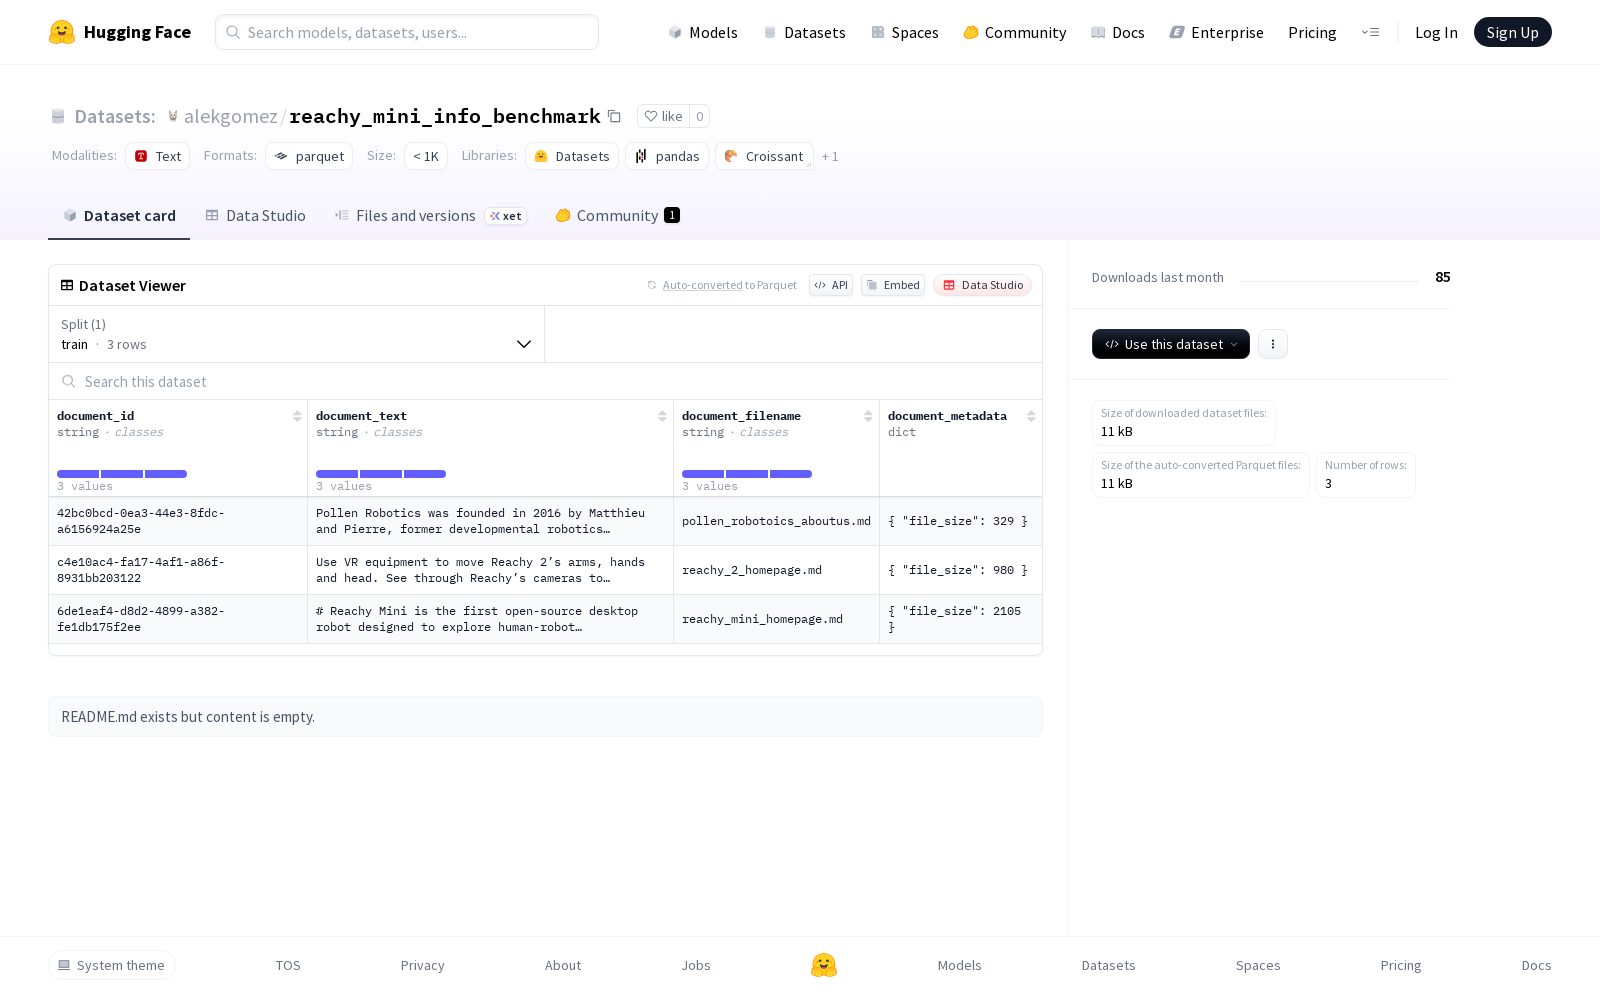The width and height of the screenshot is (1600, 1000).
Task: Open the footer Pricing link
Action: pyautogui.click(x=1401, y=965)
